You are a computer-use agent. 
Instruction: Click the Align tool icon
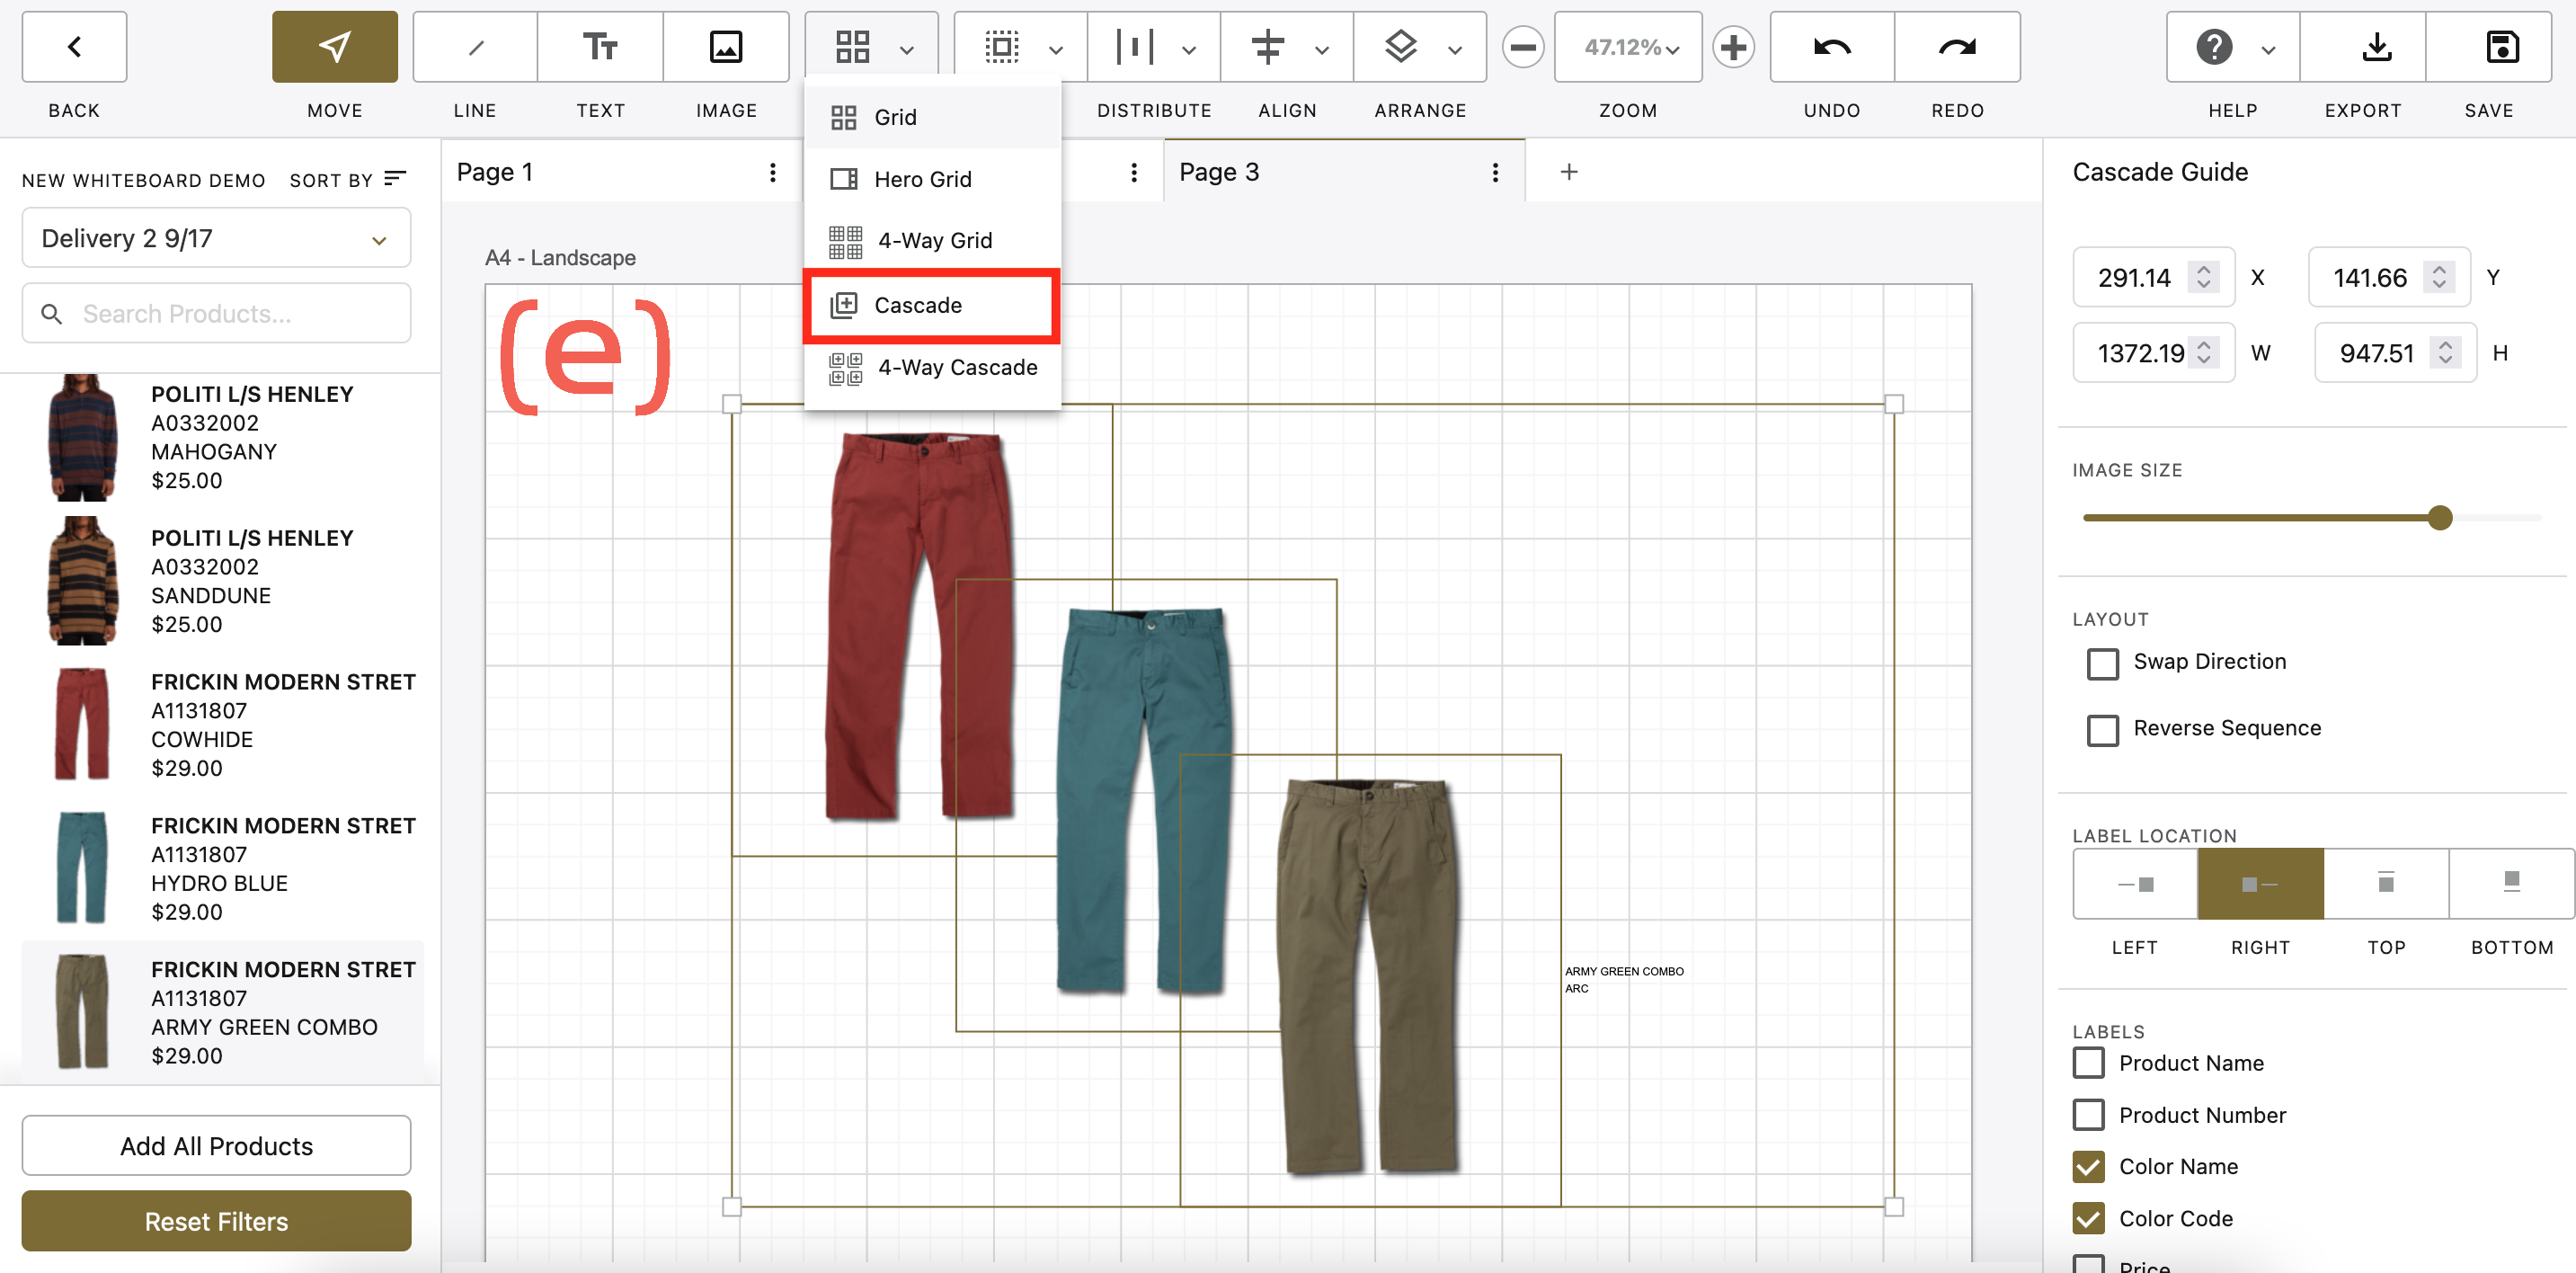(x=1269, y=46)
